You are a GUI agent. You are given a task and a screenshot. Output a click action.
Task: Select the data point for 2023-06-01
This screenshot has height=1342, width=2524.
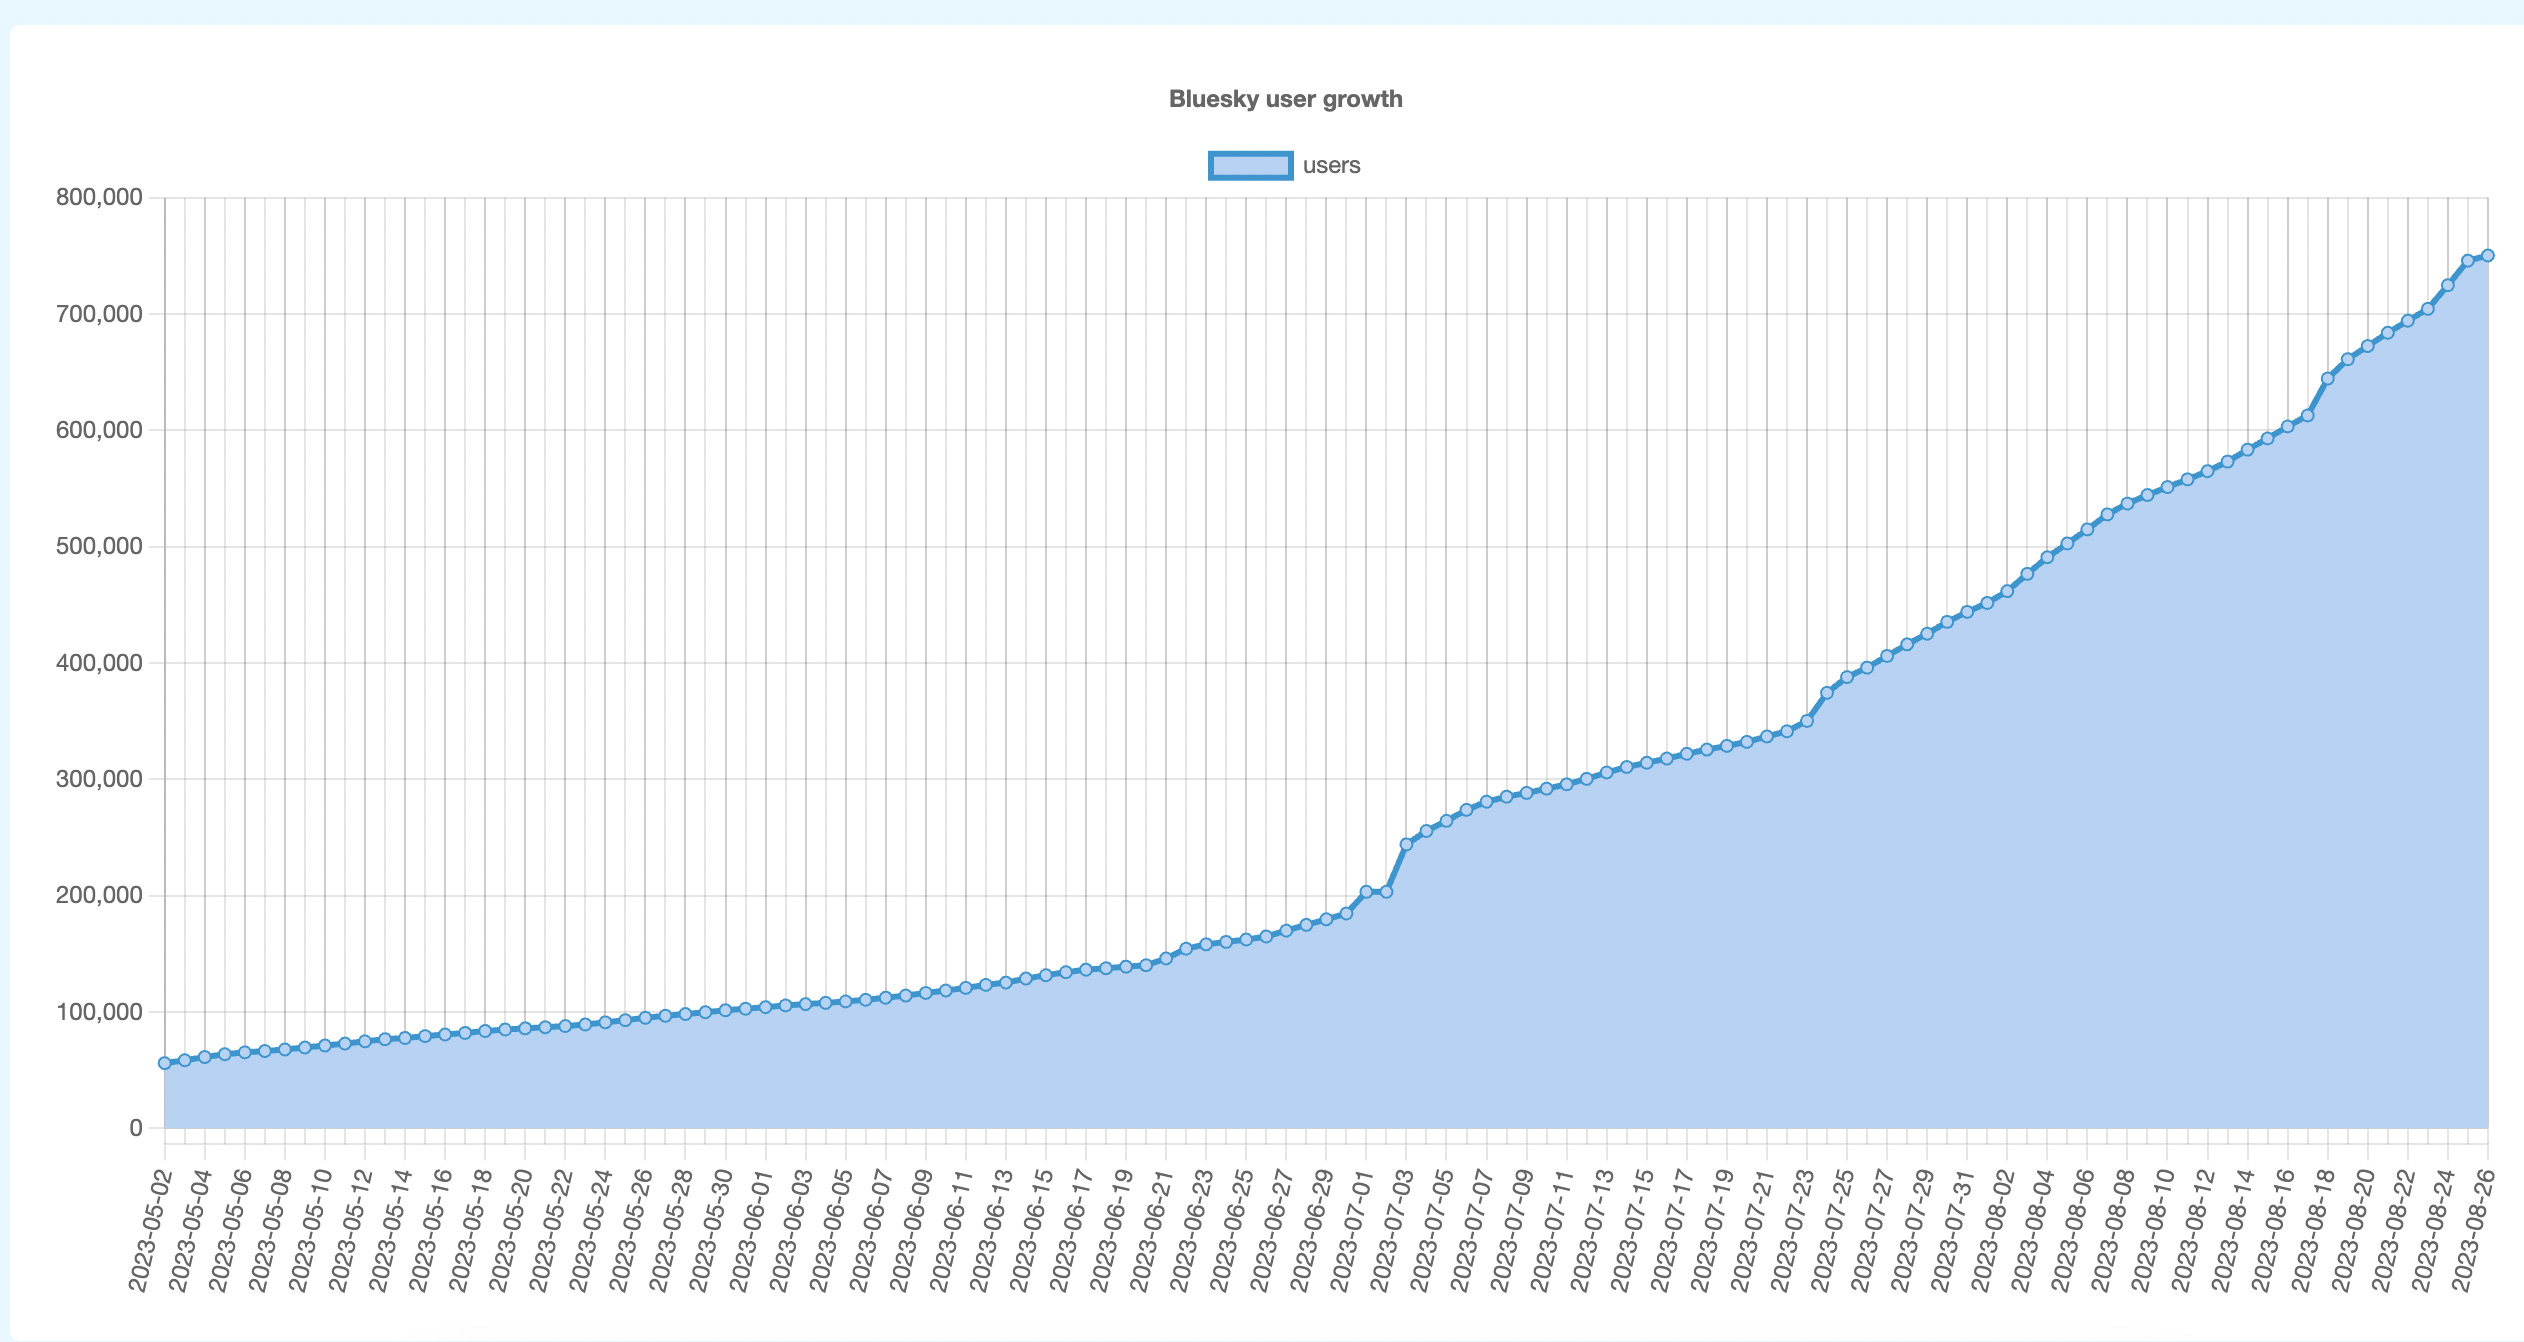tap(765, 1007)
